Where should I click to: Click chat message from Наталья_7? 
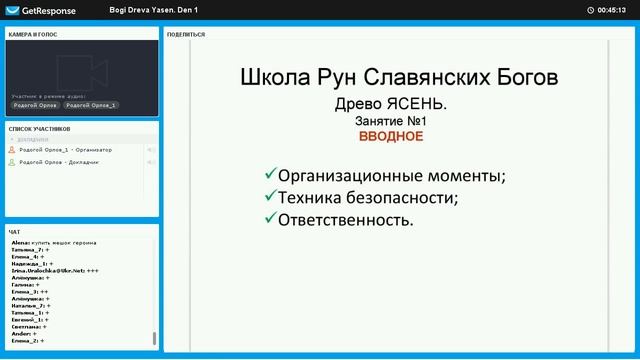point(31,306)
